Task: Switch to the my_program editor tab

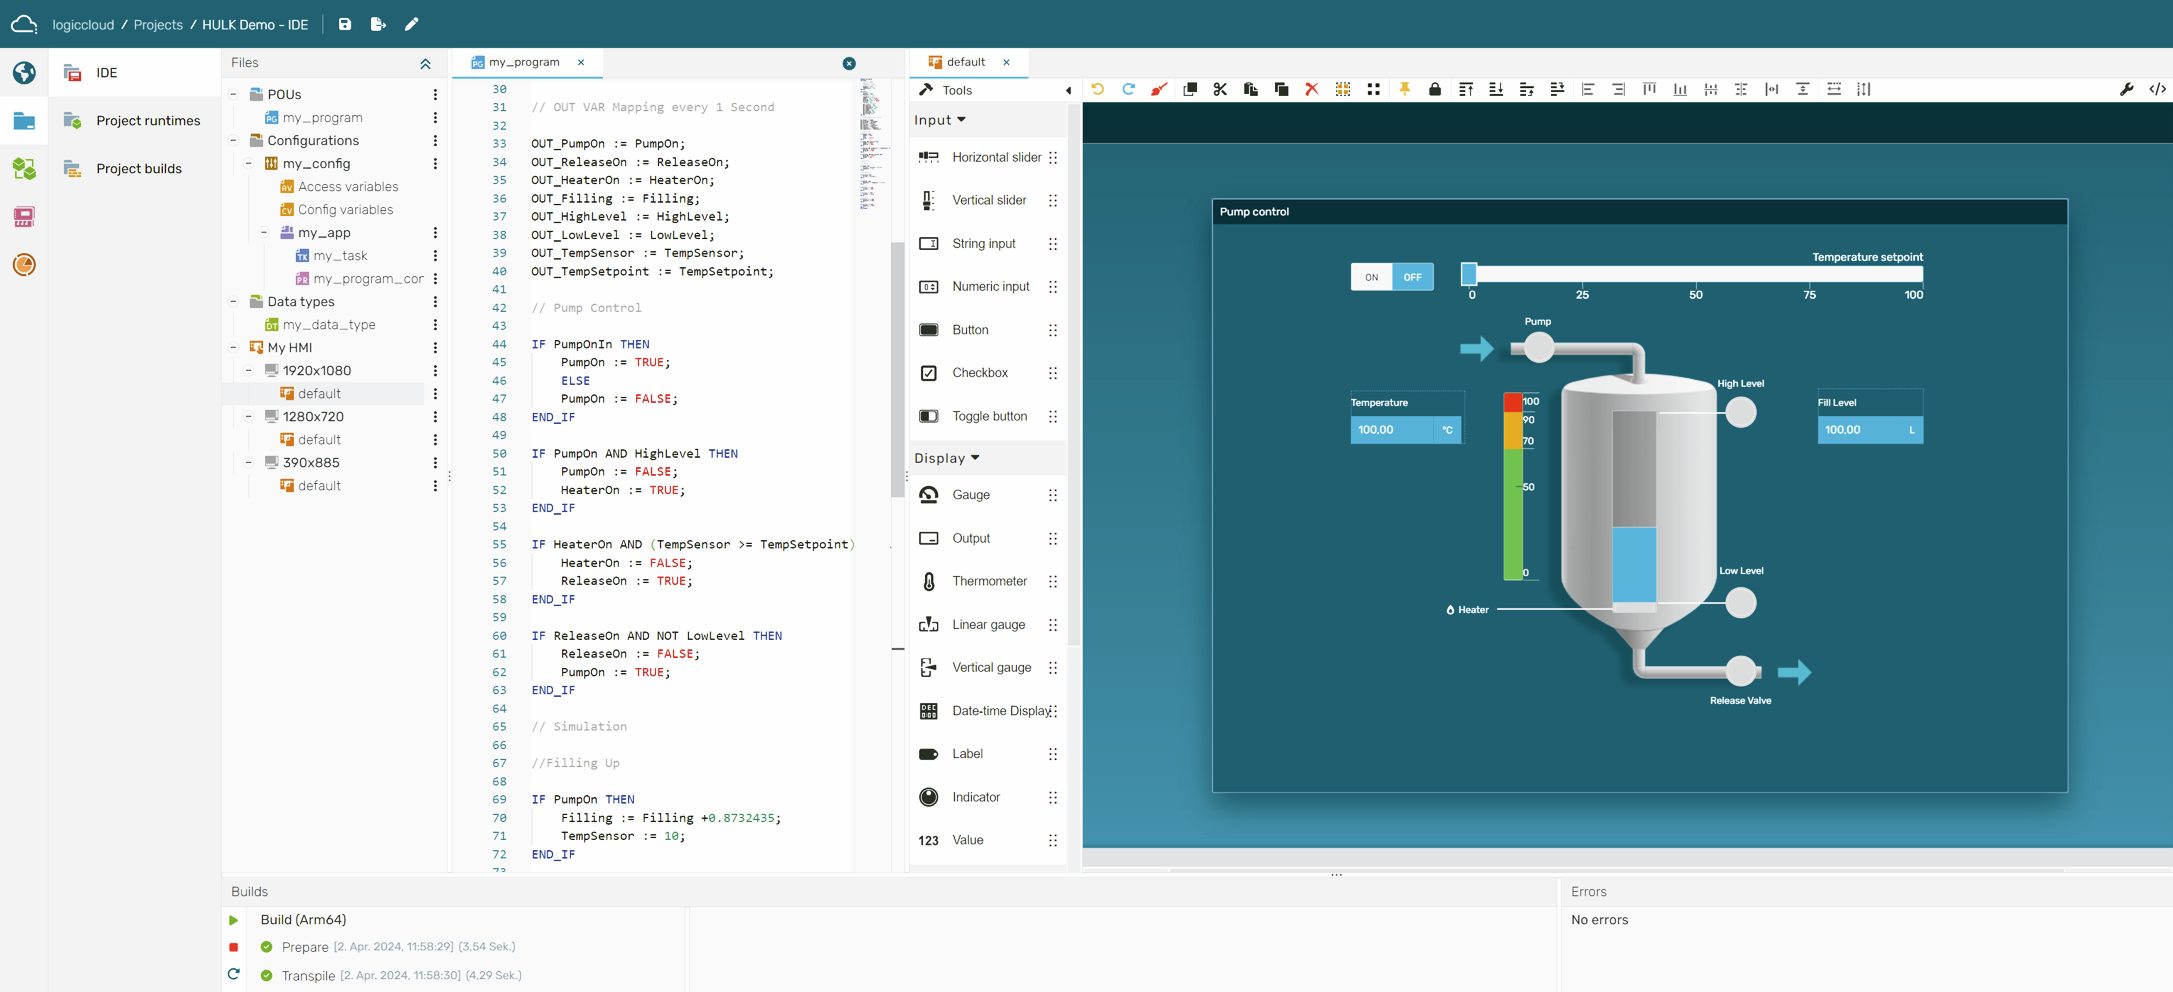Action: pos(524,62)
